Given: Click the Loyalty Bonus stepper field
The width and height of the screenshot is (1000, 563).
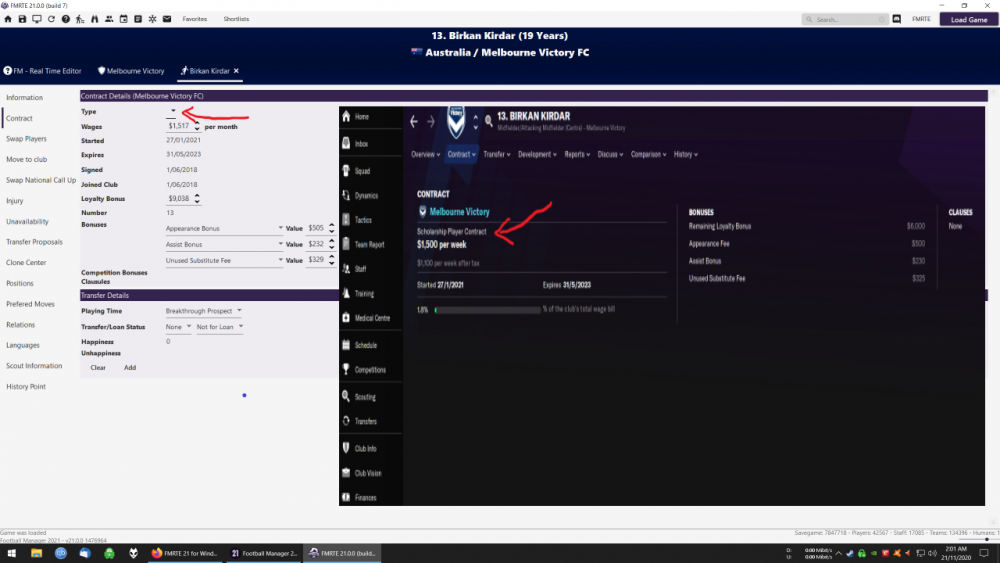Looking at the screenshot, I should click(x=184, y=198).
